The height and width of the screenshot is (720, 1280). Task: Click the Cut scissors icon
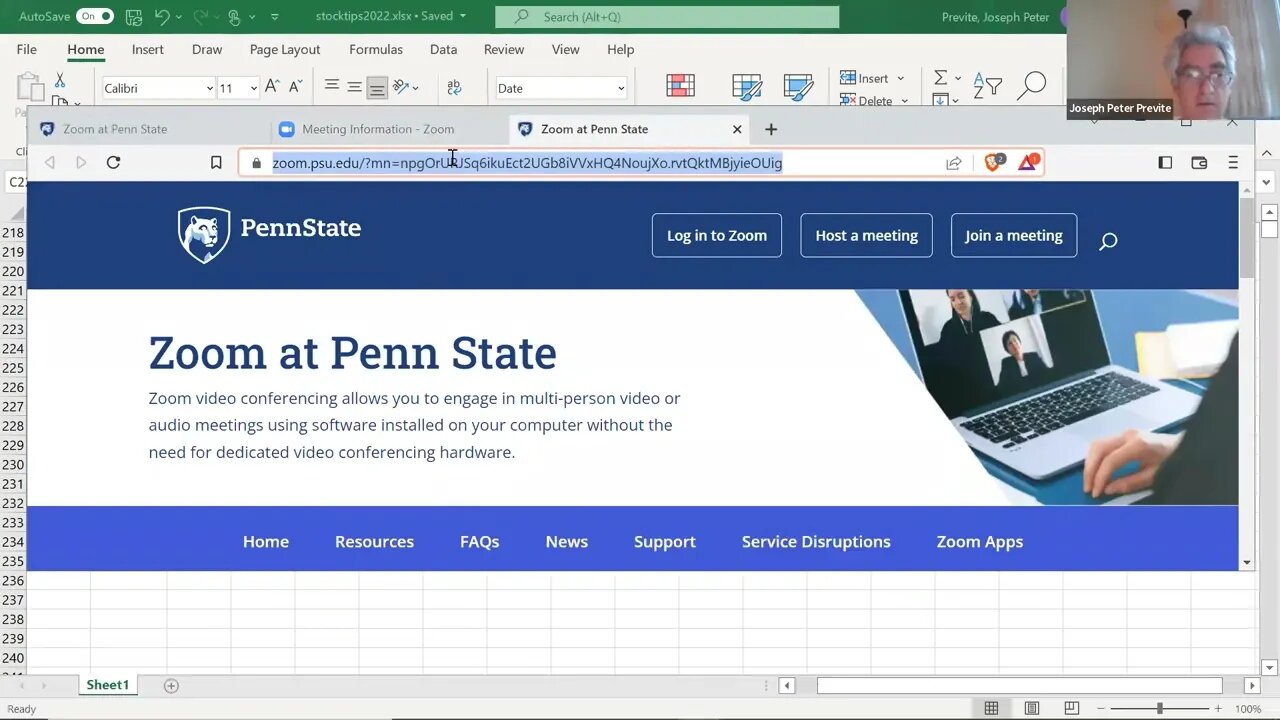point(60,80)
